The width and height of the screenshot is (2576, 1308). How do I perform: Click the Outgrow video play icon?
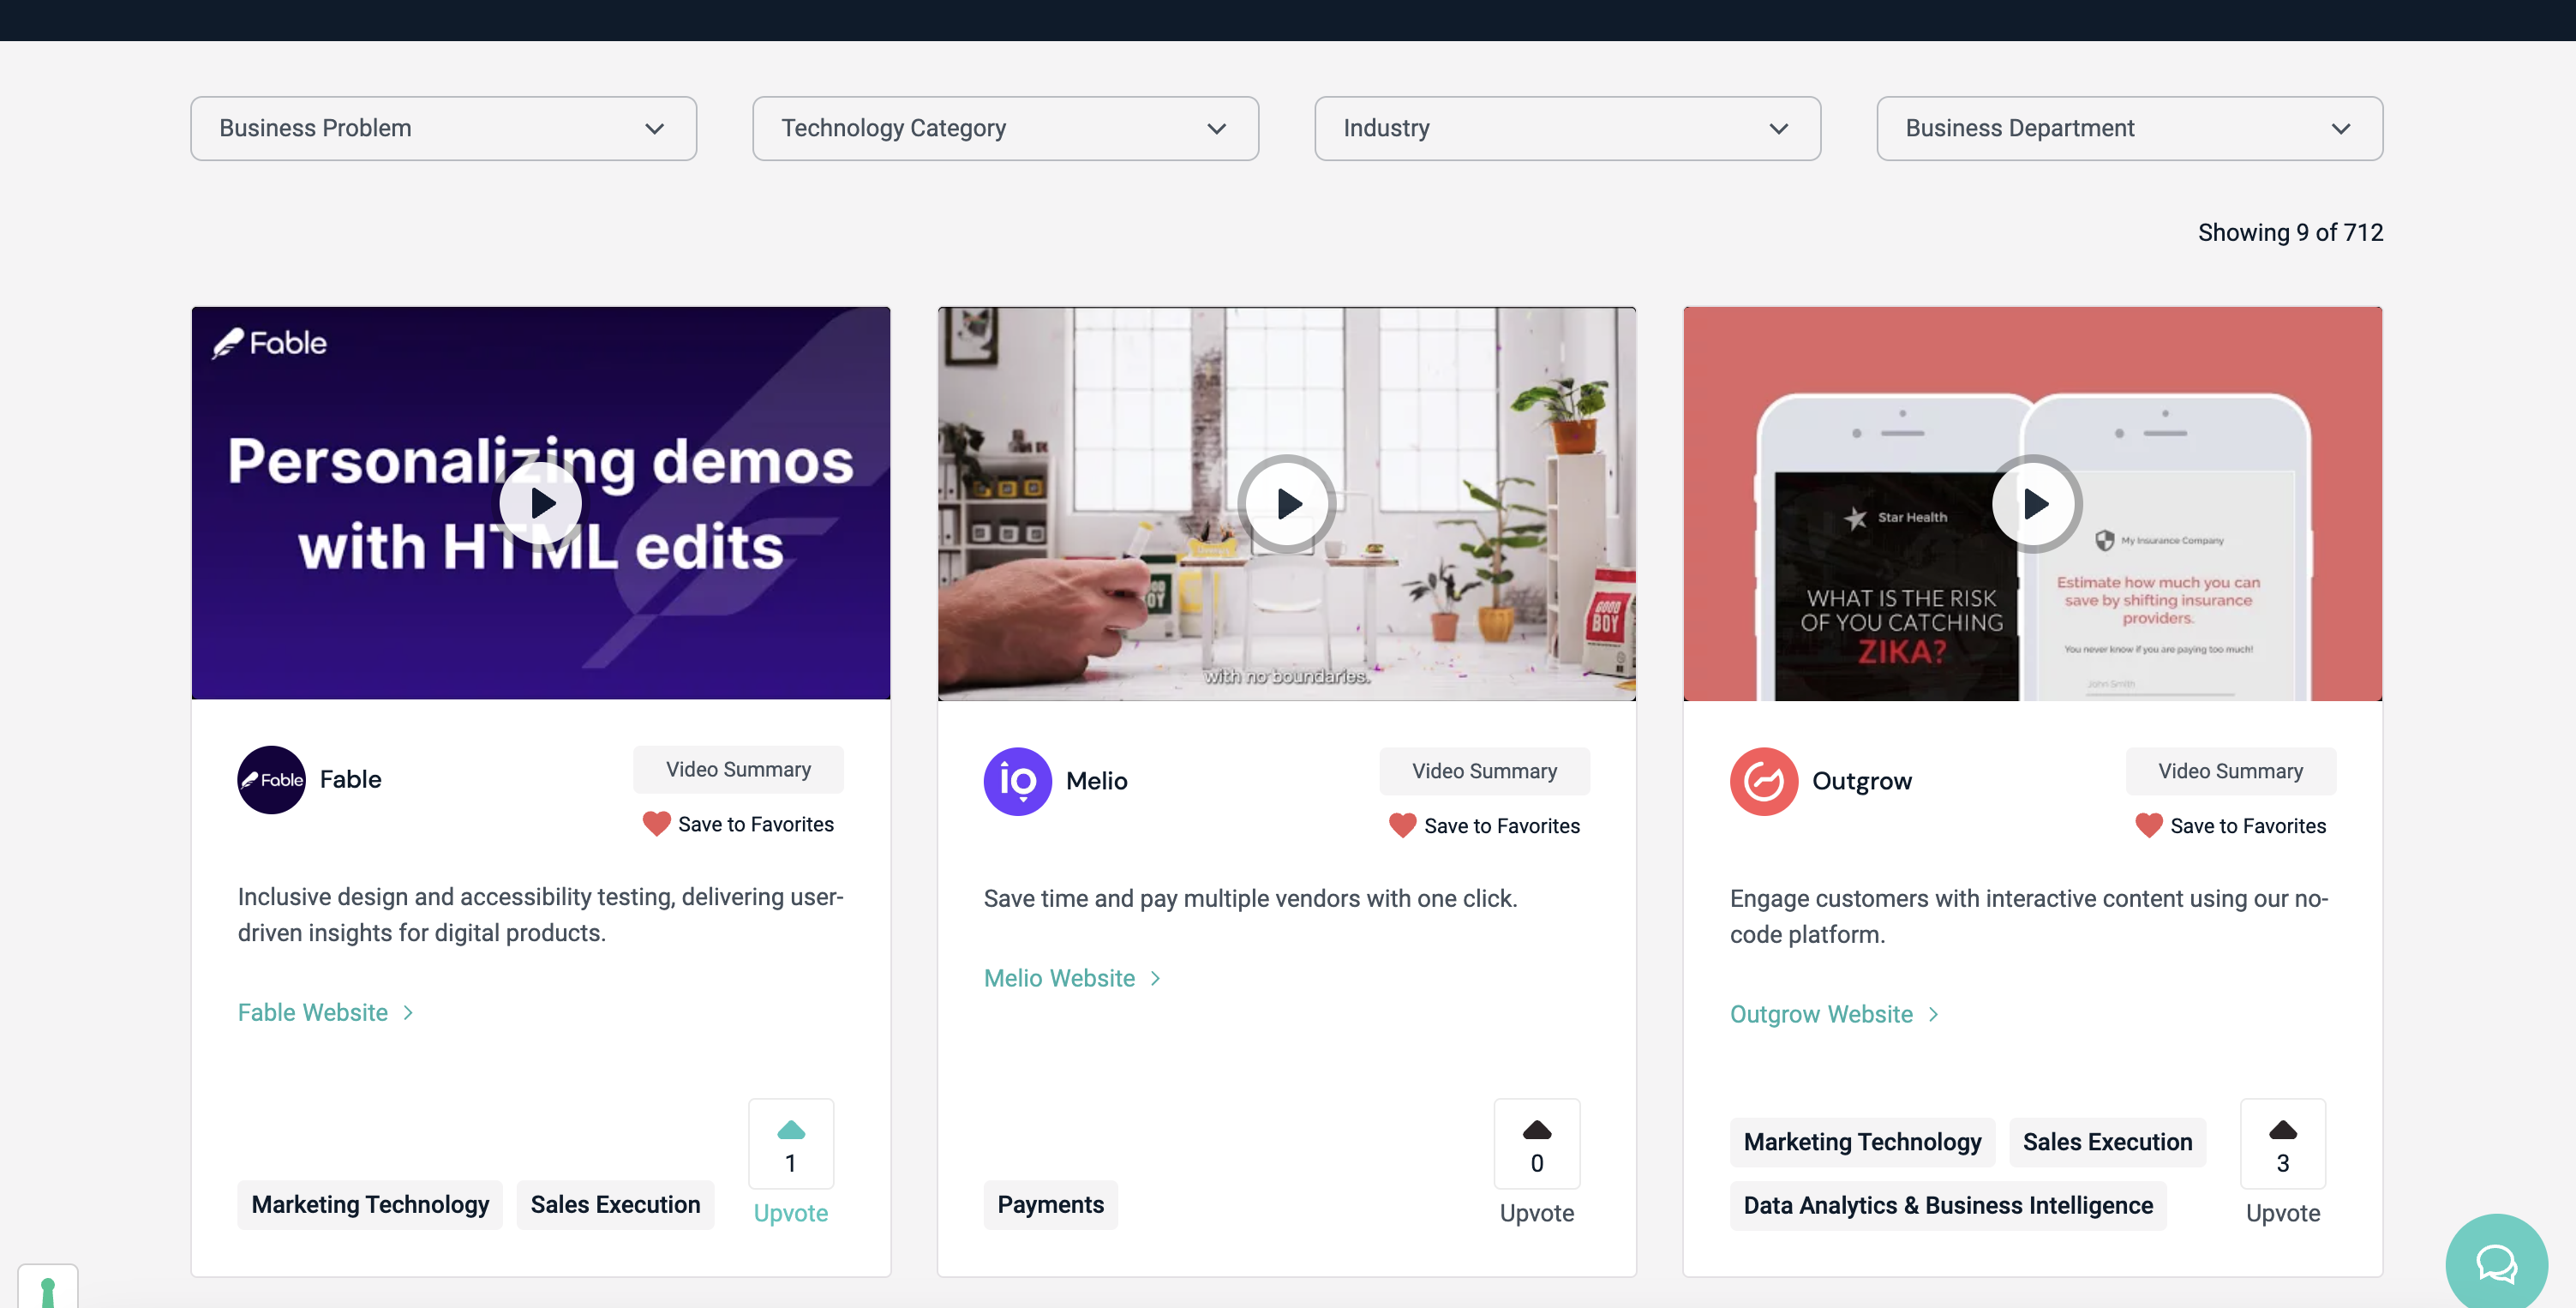tap(2034, 503)
